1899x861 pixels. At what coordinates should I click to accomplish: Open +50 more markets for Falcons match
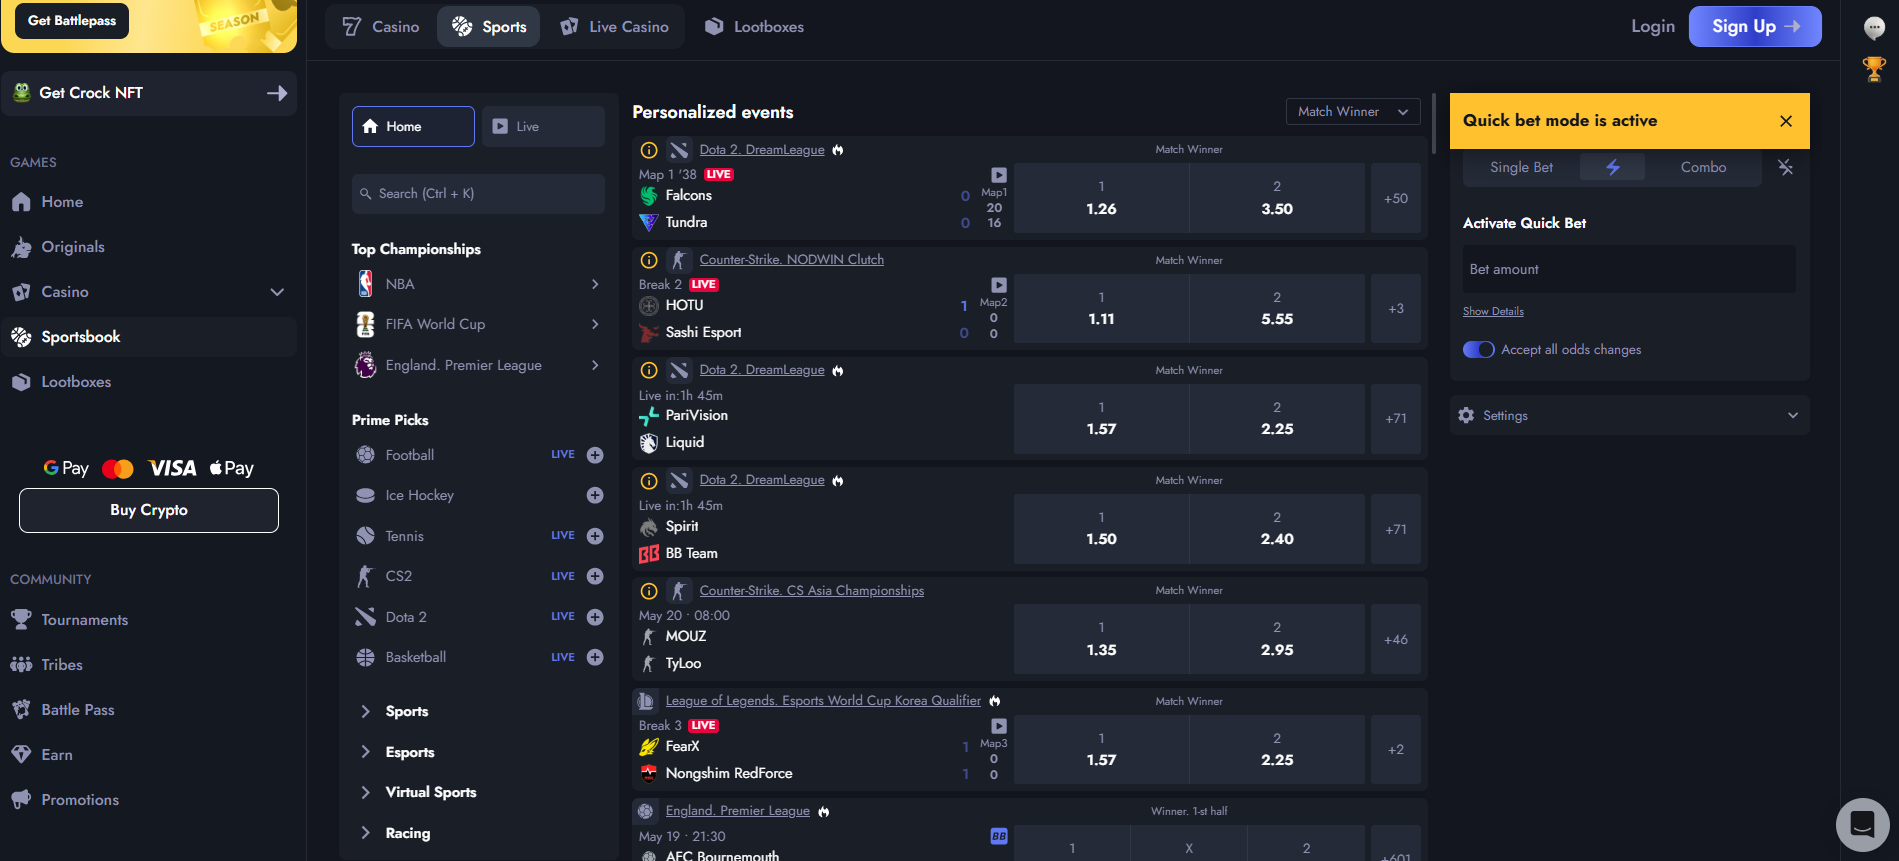tap(1396, 198)
